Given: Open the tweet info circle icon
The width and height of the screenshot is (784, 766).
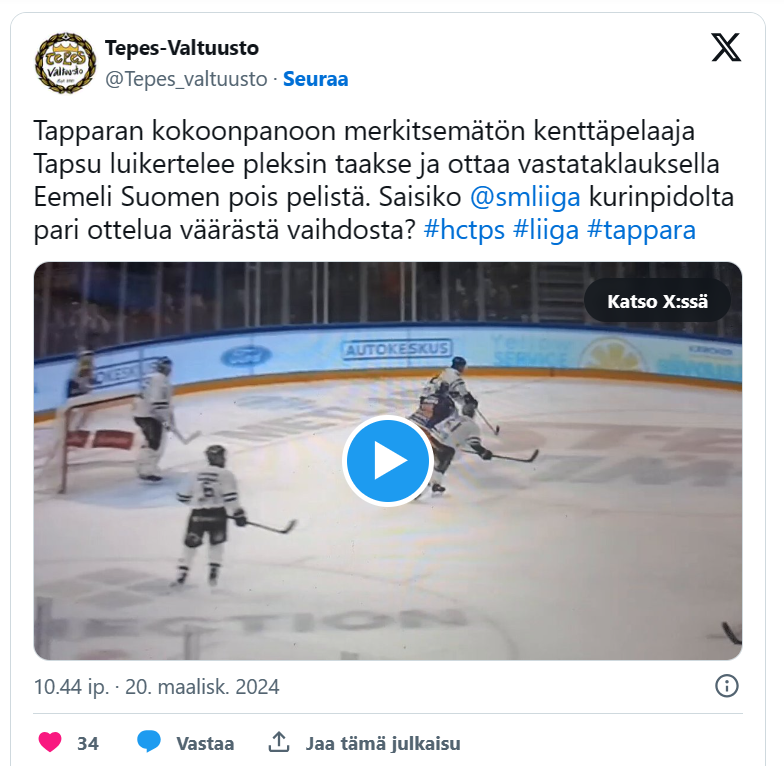Looking at the screenshot, I should click(726, 686).
